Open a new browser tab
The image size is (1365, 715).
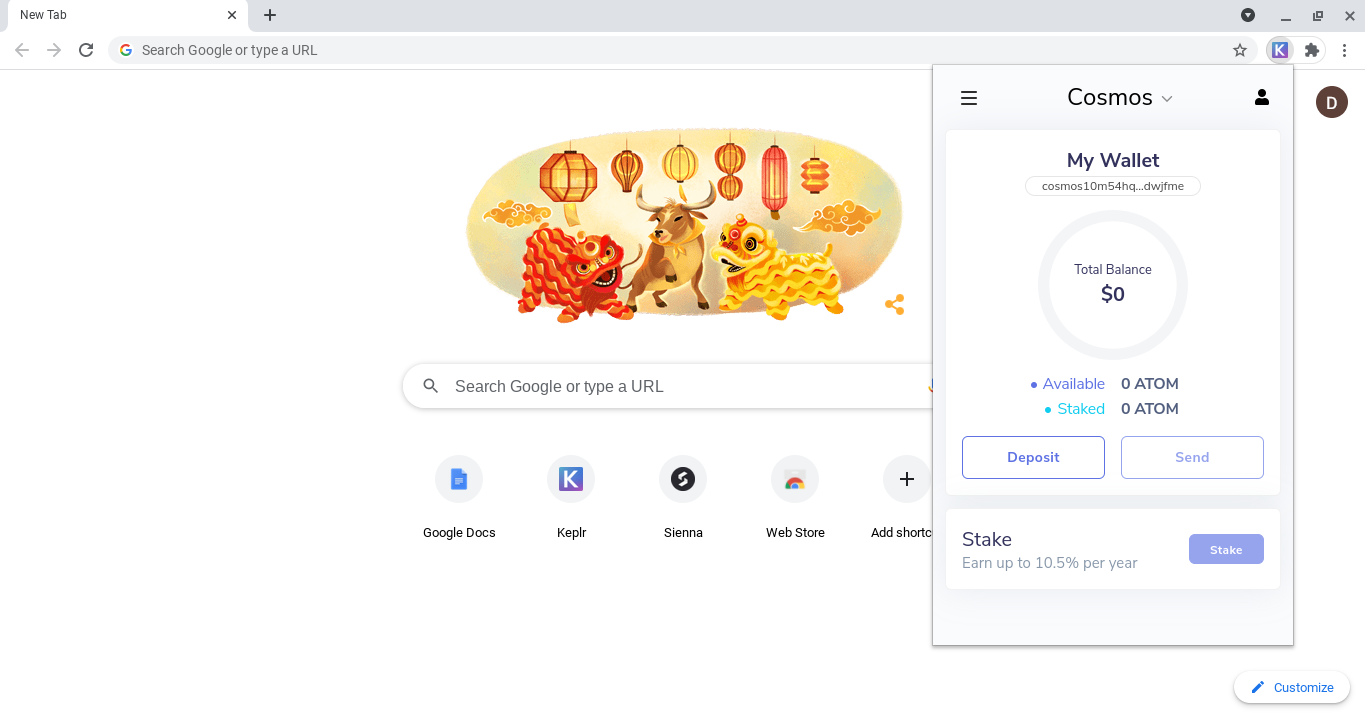click(x=270, y=15)
